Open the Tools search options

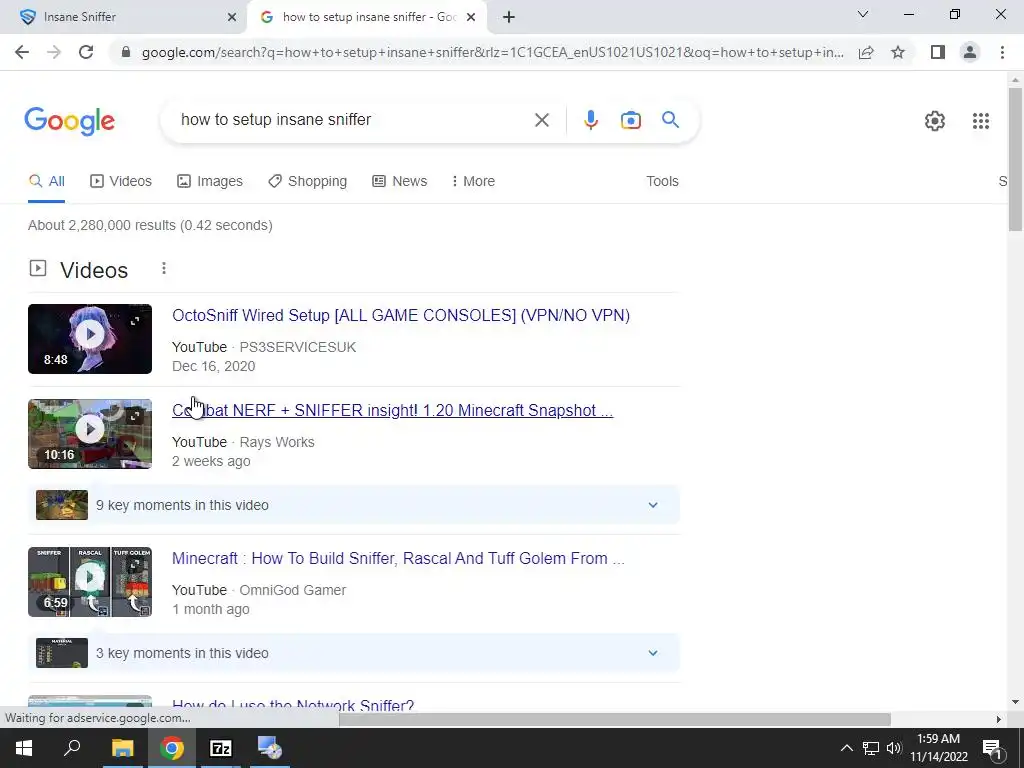662,182
